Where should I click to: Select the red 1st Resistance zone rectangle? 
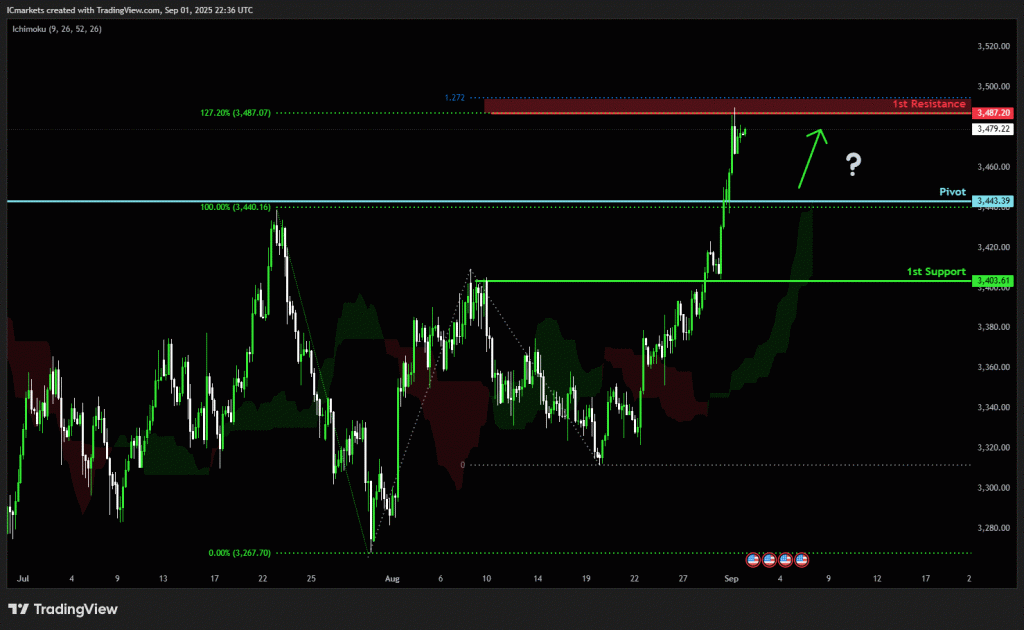[728, 106]
